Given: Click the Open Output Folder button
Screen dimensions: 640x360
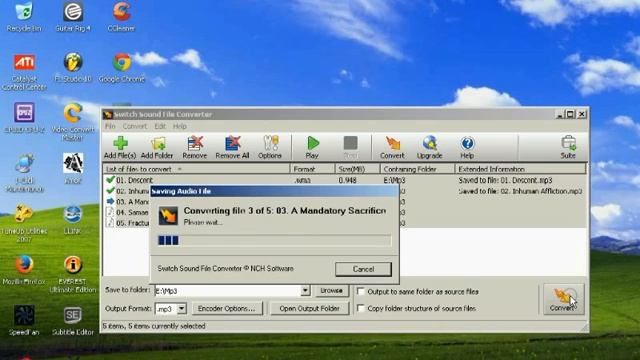Looking at the screenshot, I should (309, 309).
